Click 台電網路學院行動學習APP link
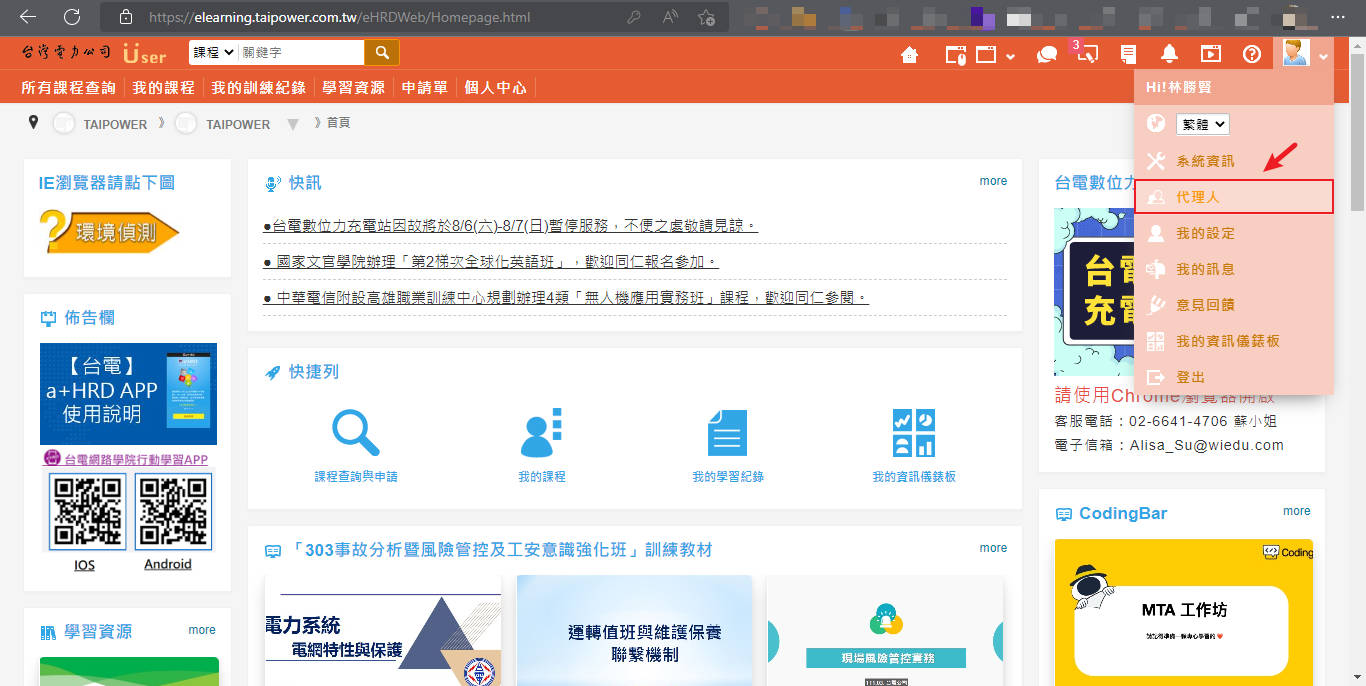 point(135,460)
